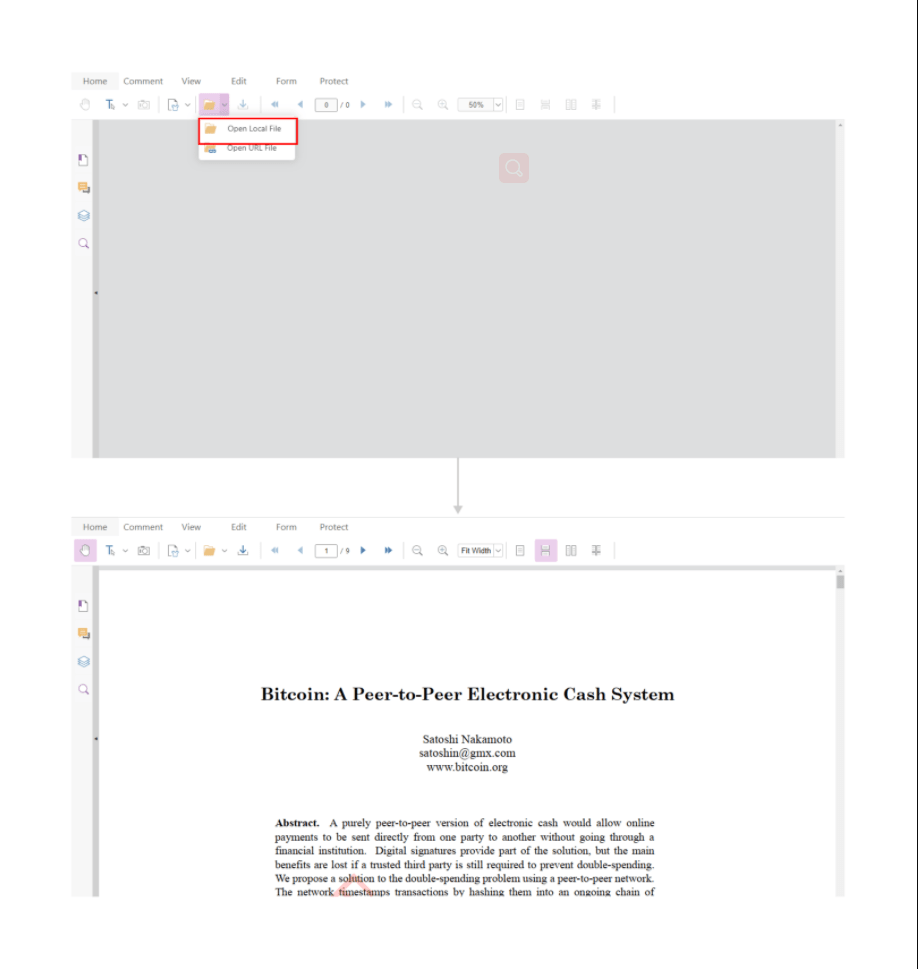Viewport: 918px width, 969px height.
Task: Toggle continuous page mode in lower toolbar
Action: [545, 551]
